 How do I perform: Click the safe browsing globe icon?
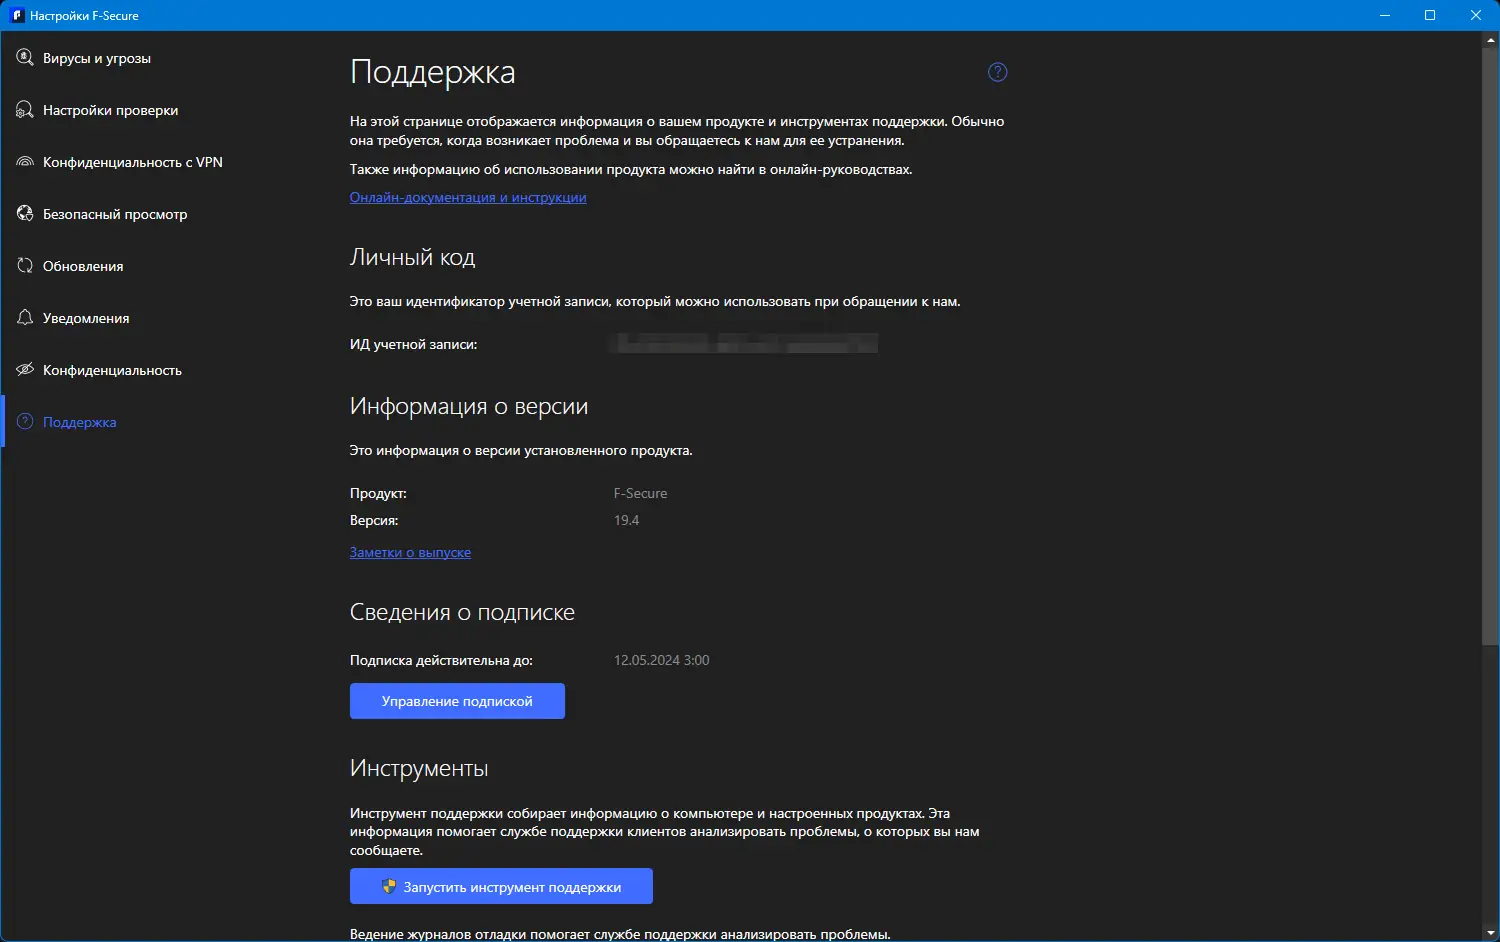pos(25,214)
